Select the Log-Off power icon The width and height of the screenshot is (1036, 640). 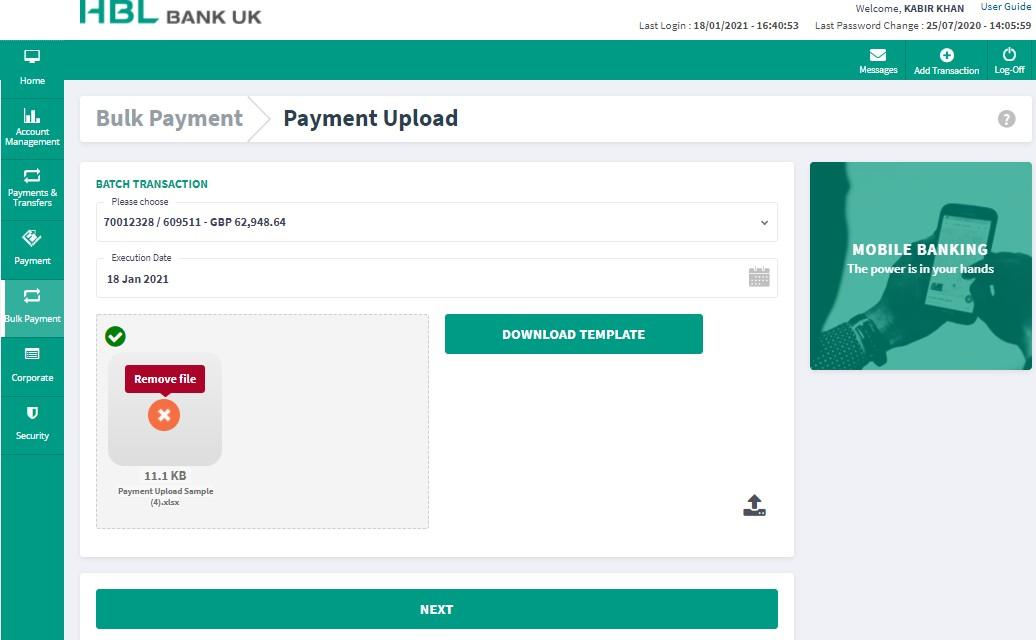1009,54
